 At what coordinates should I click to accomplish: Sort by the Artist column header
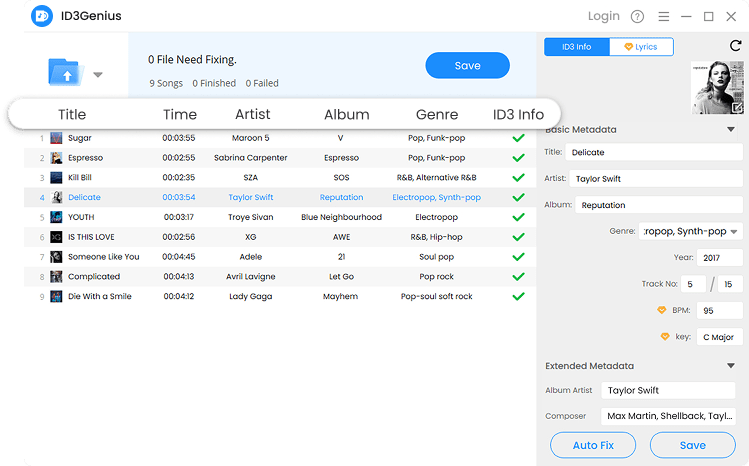pyautogui.click(x=253, y=115)
